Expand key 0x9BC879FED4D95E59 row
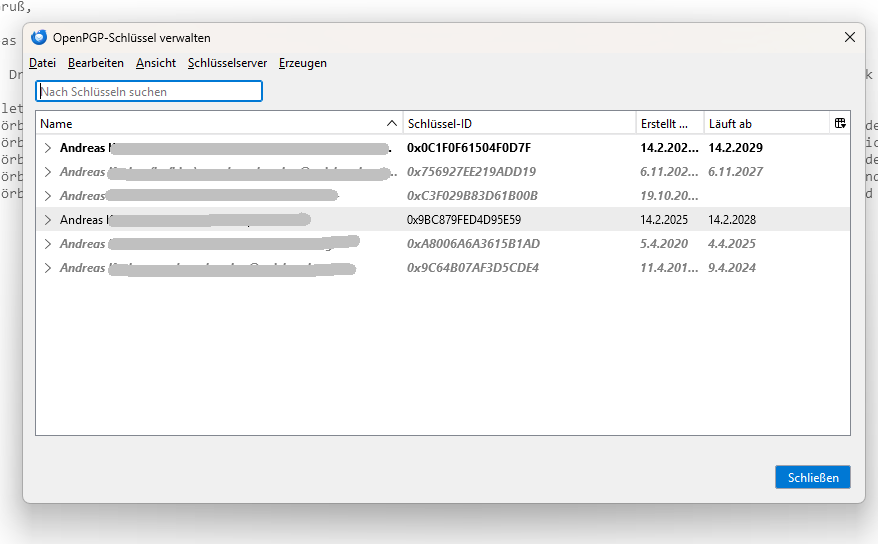The width and height of the screenshot is (878, 544). 47,220
